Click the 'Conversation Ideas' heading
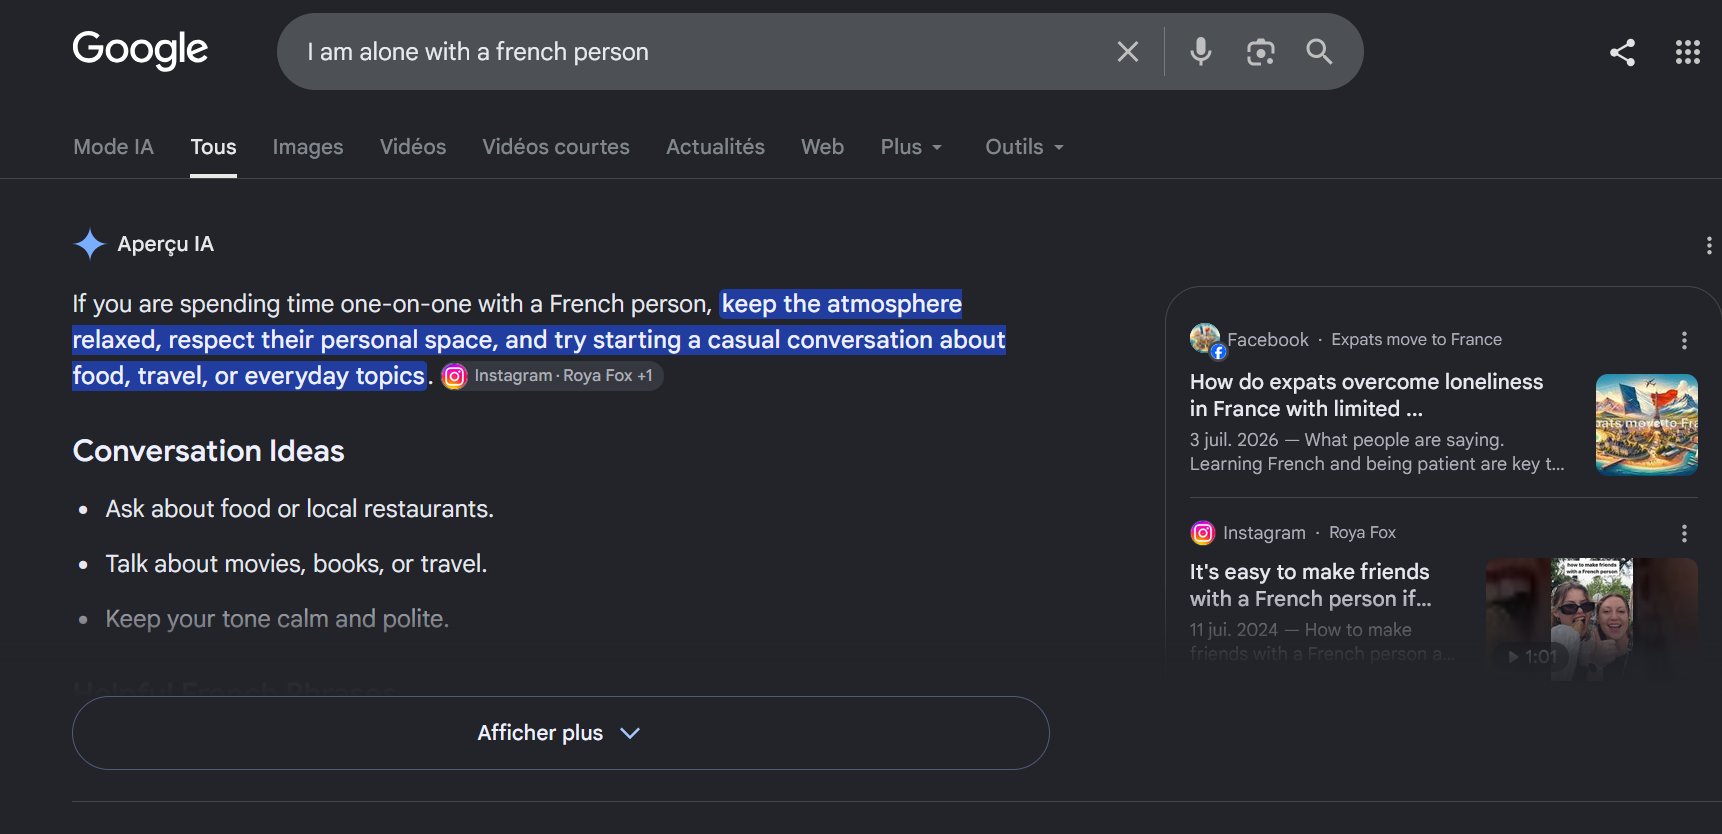The image size is (1722, 834). coord(208,451)
